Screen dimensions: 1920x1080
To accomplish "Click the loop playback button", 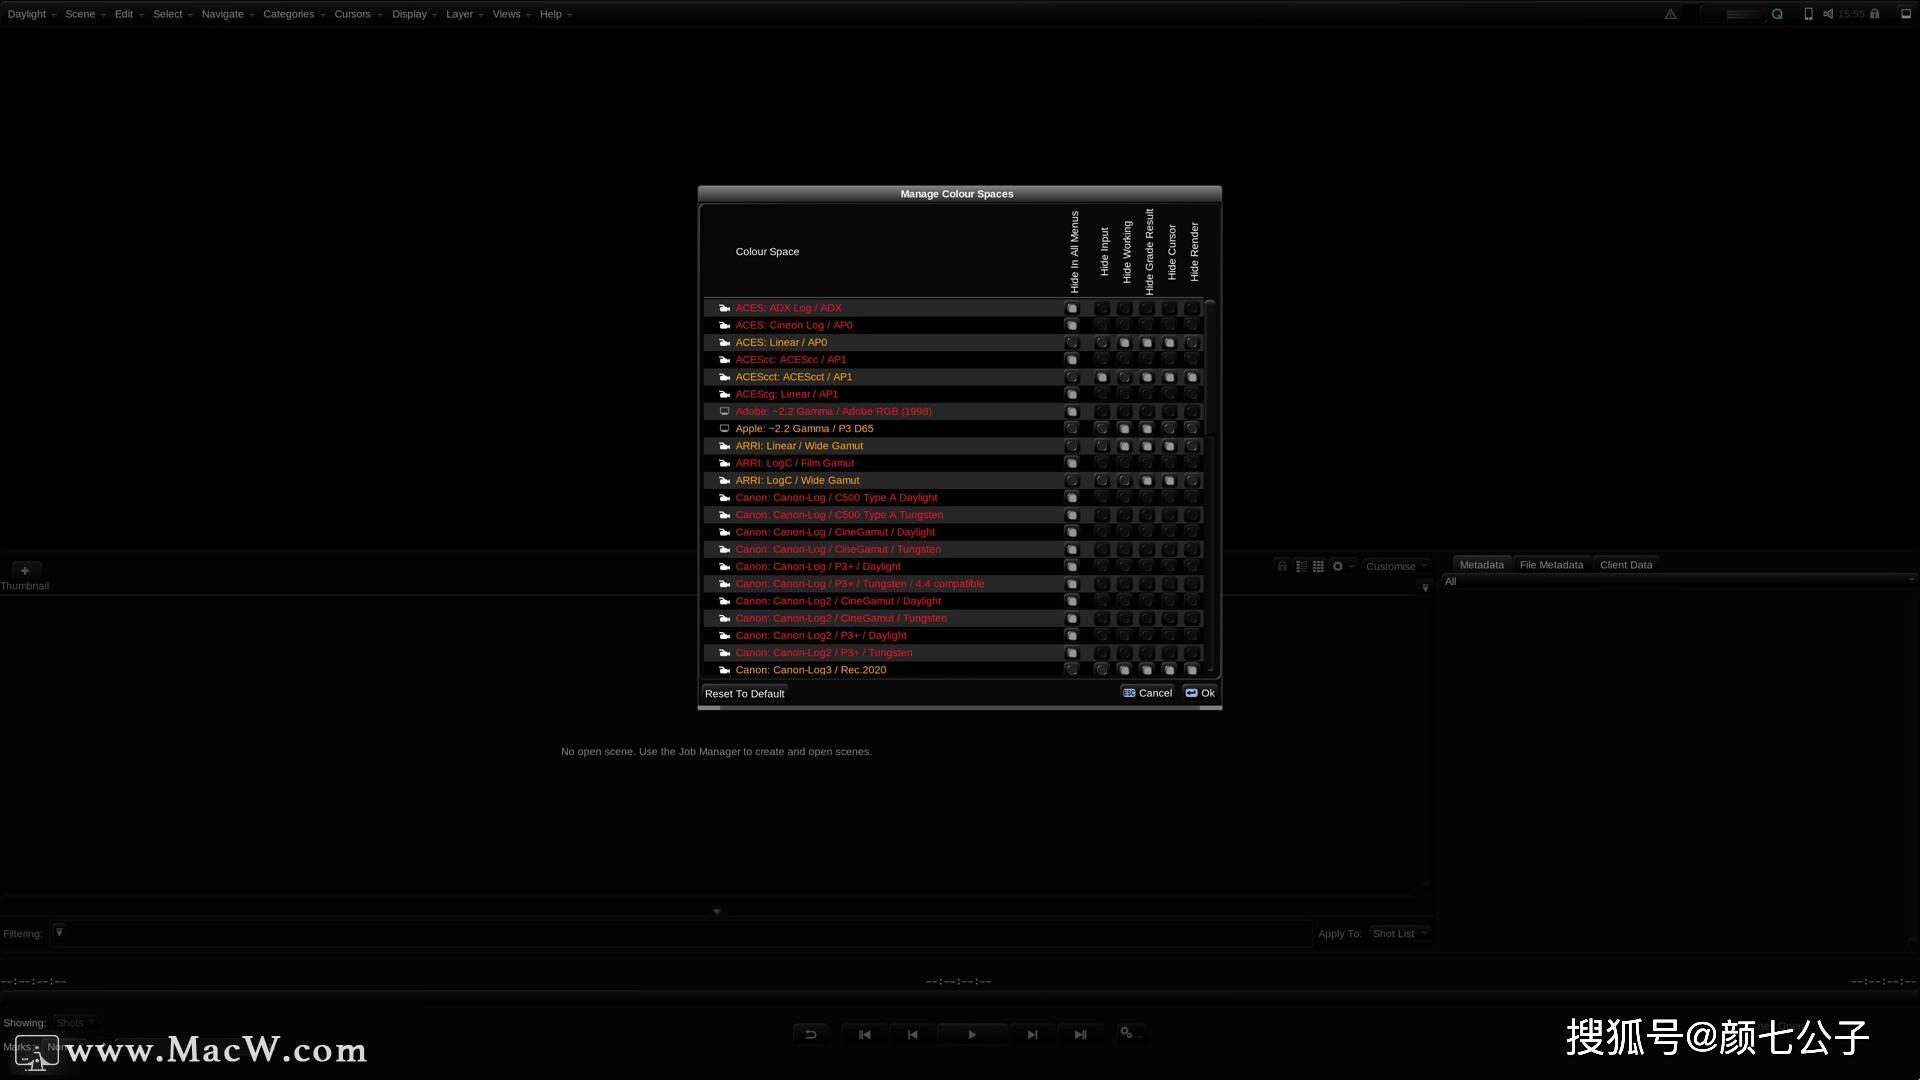I will coord(811,1035).
